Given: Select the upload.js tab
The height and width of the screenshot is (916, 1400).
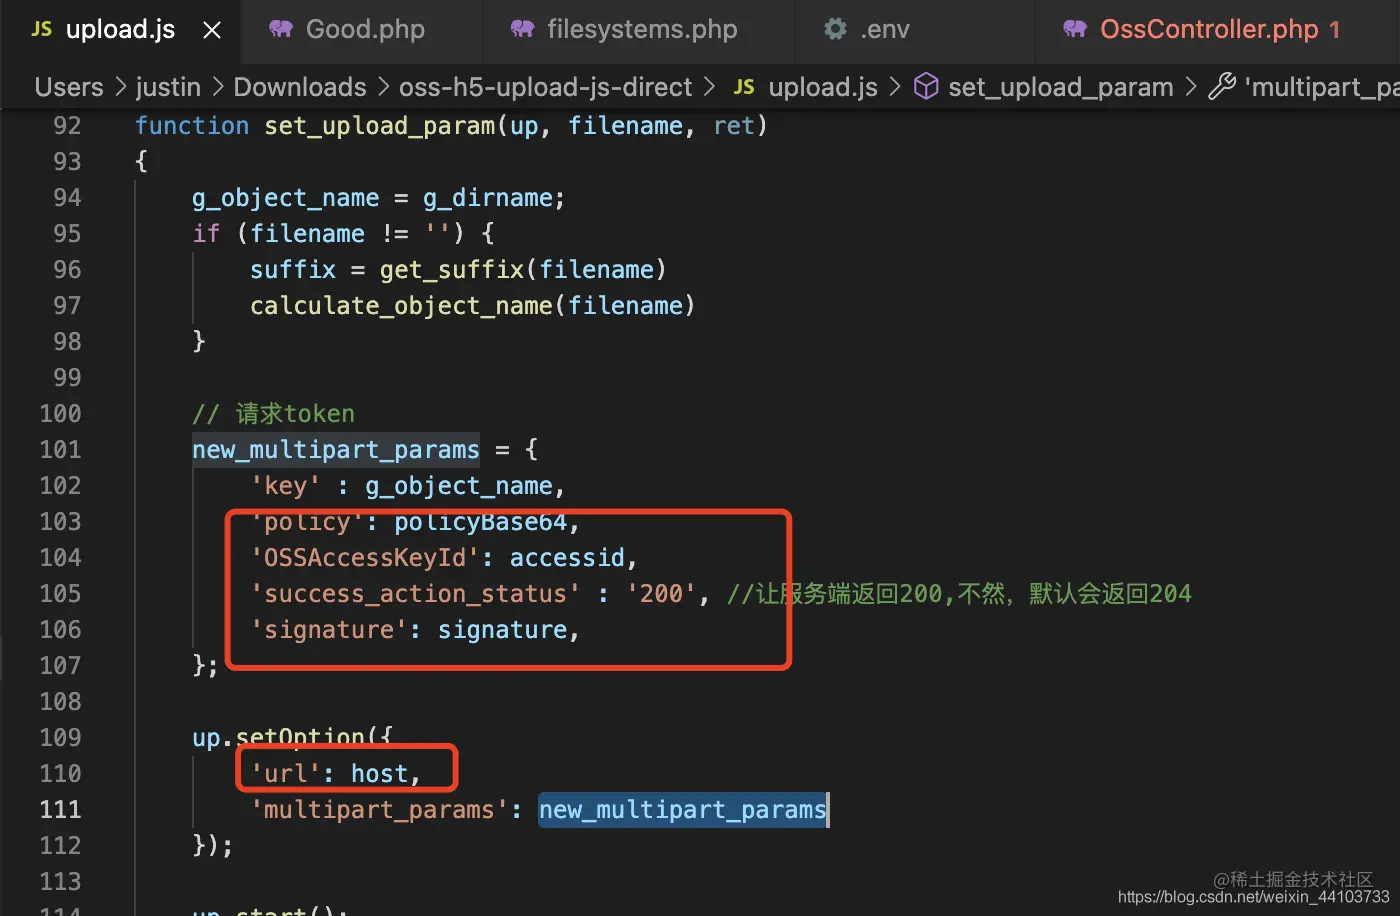Looking at the screenshot, I should pyautogui.click(x=120, y=30).
